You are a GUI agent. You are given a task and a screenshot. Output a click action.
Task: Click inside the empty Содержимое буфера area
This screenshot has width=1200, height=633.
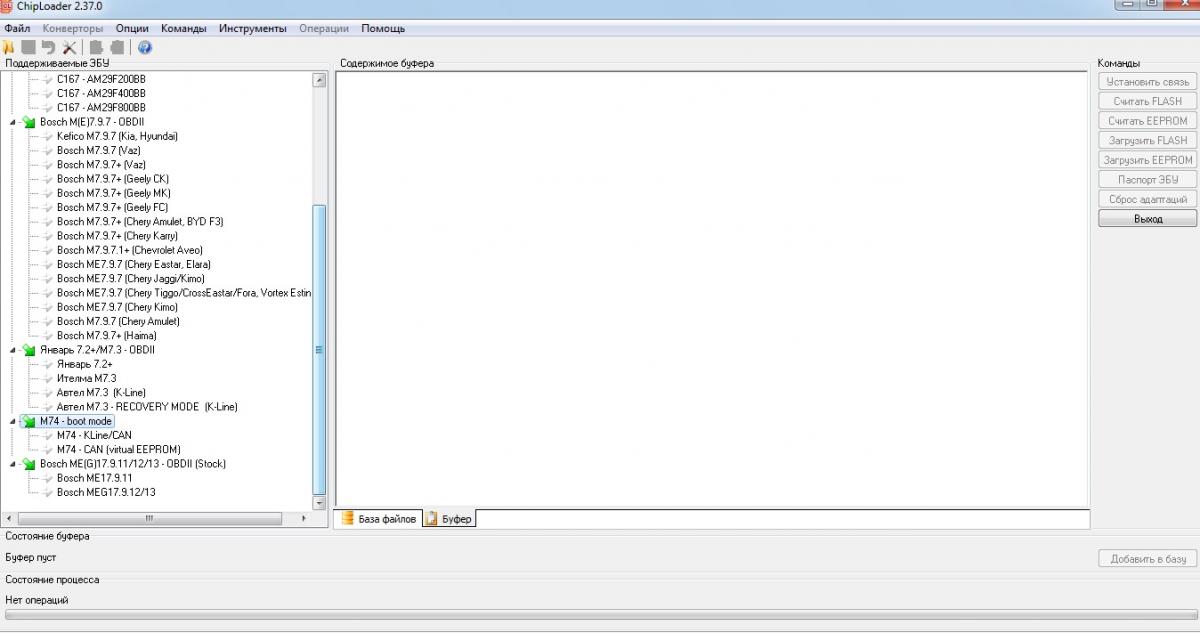(711, 289)
